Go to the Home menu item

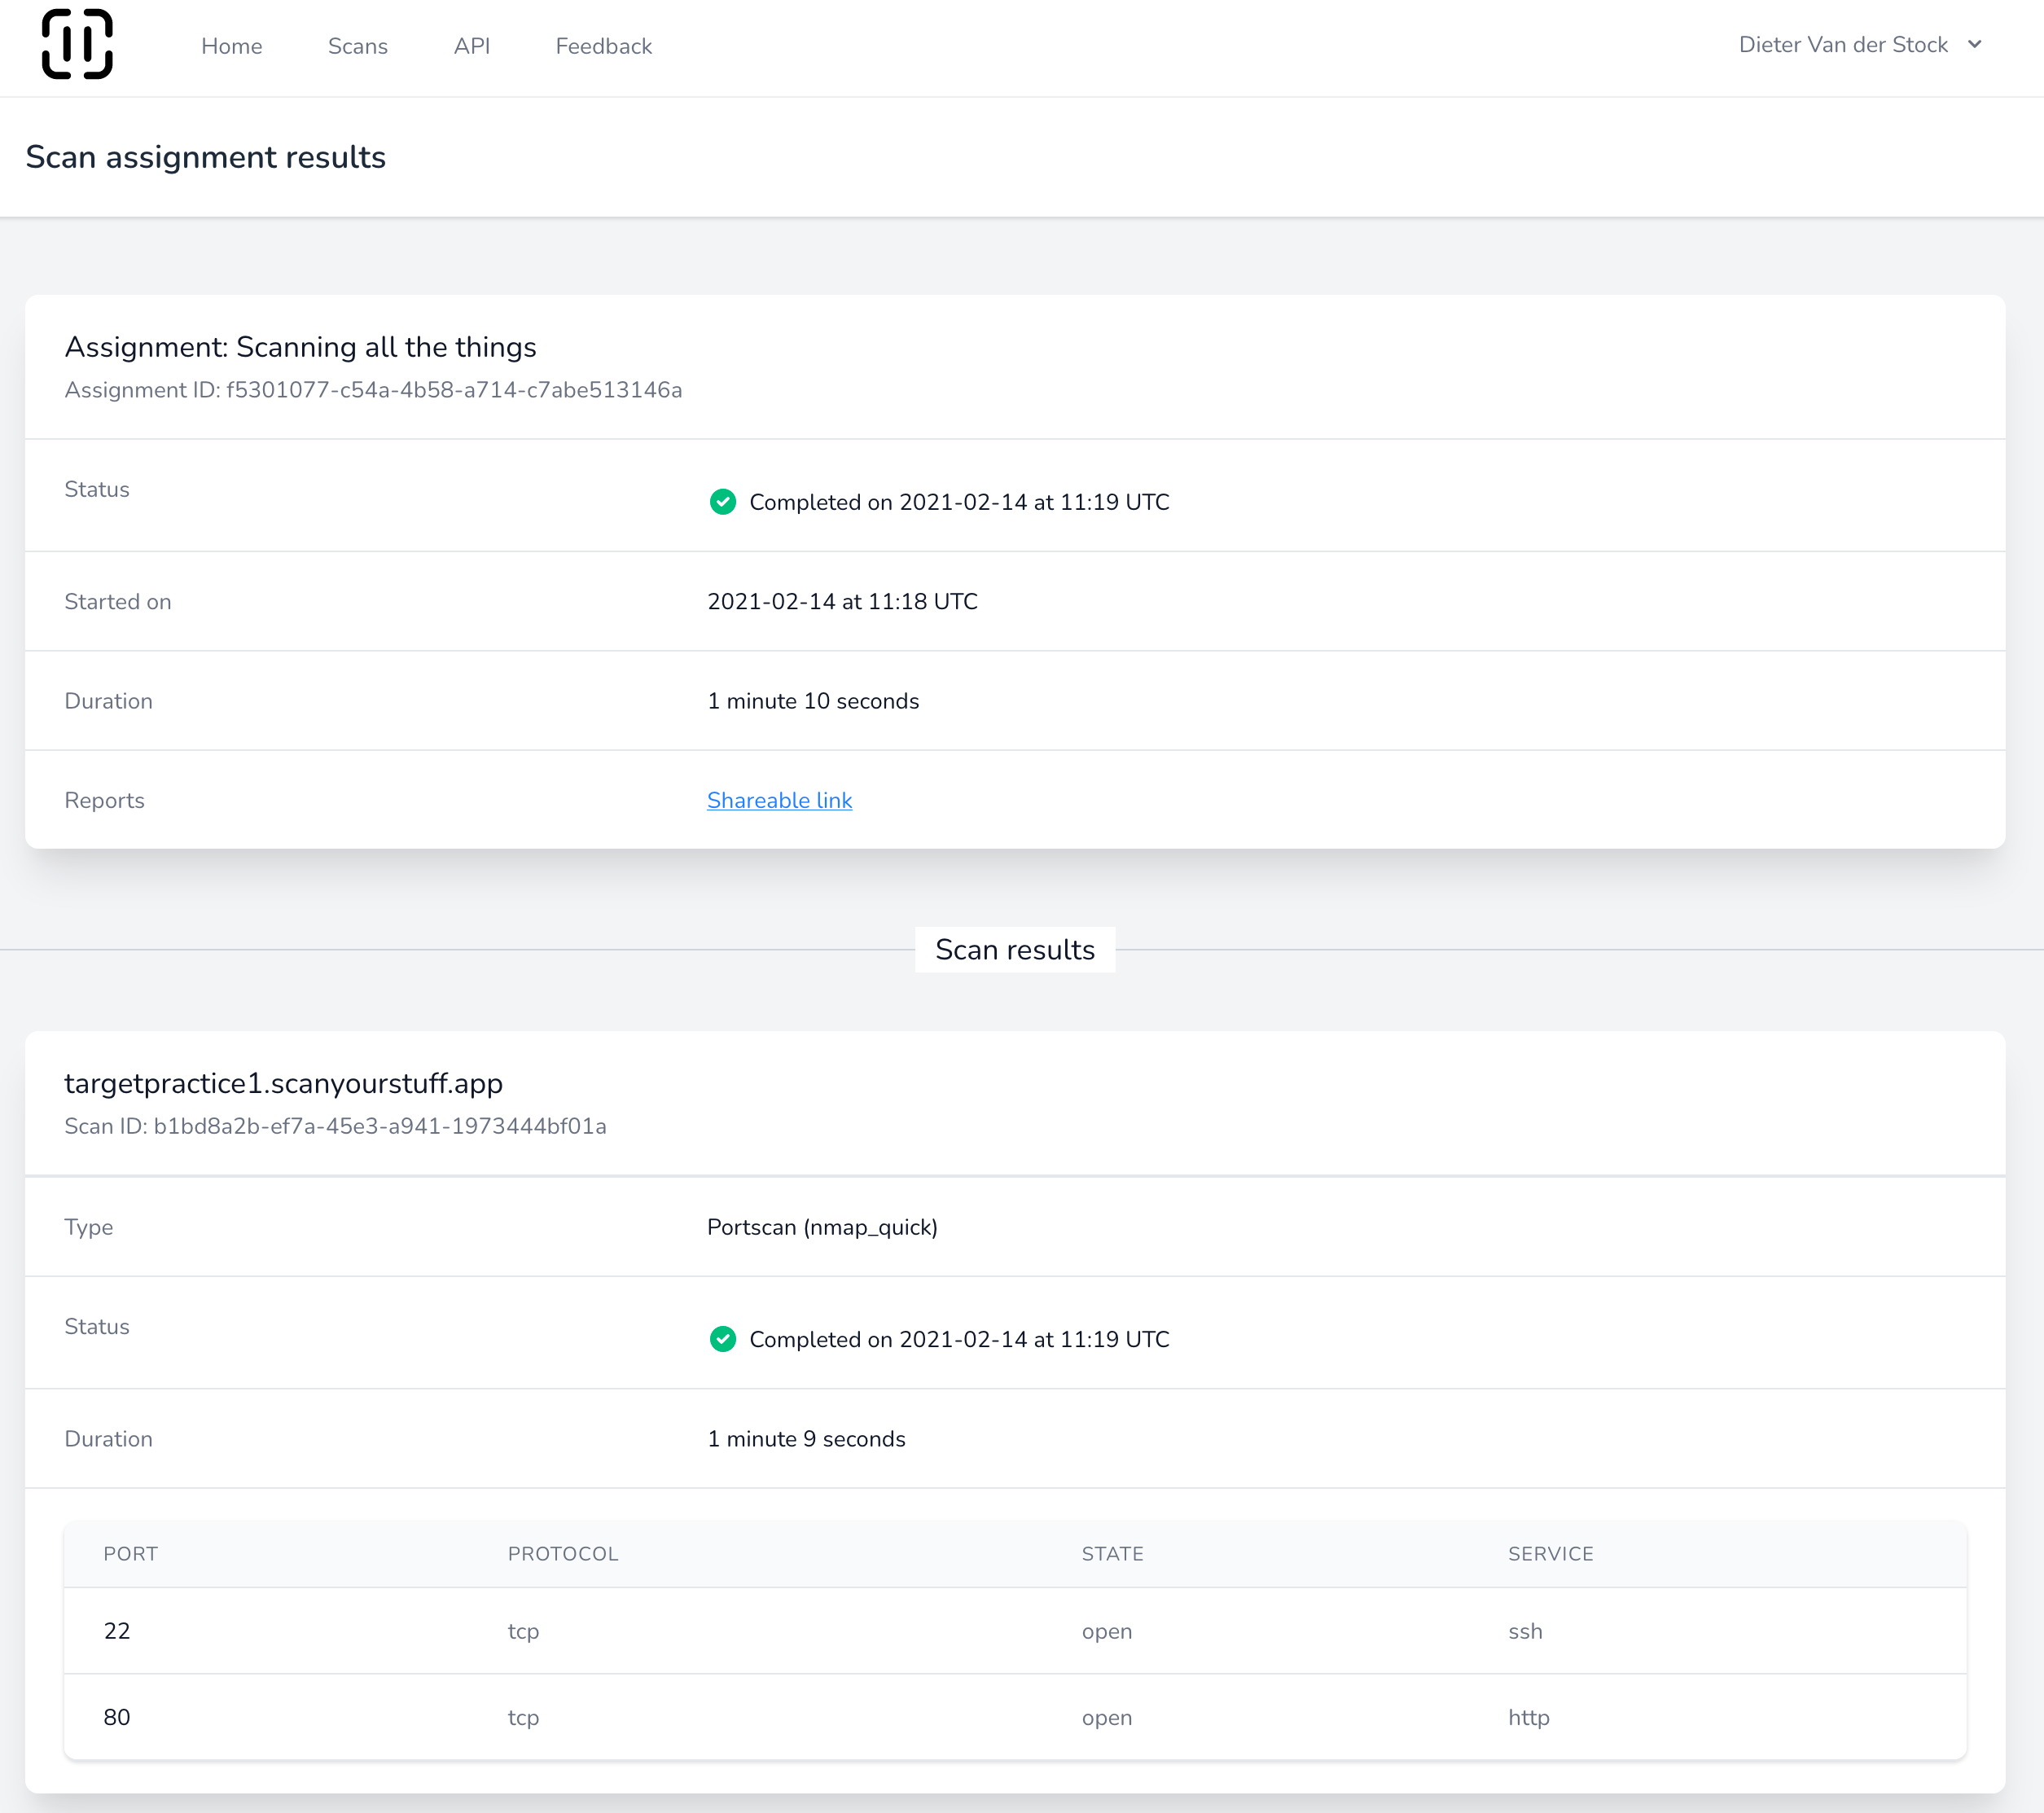231,46
